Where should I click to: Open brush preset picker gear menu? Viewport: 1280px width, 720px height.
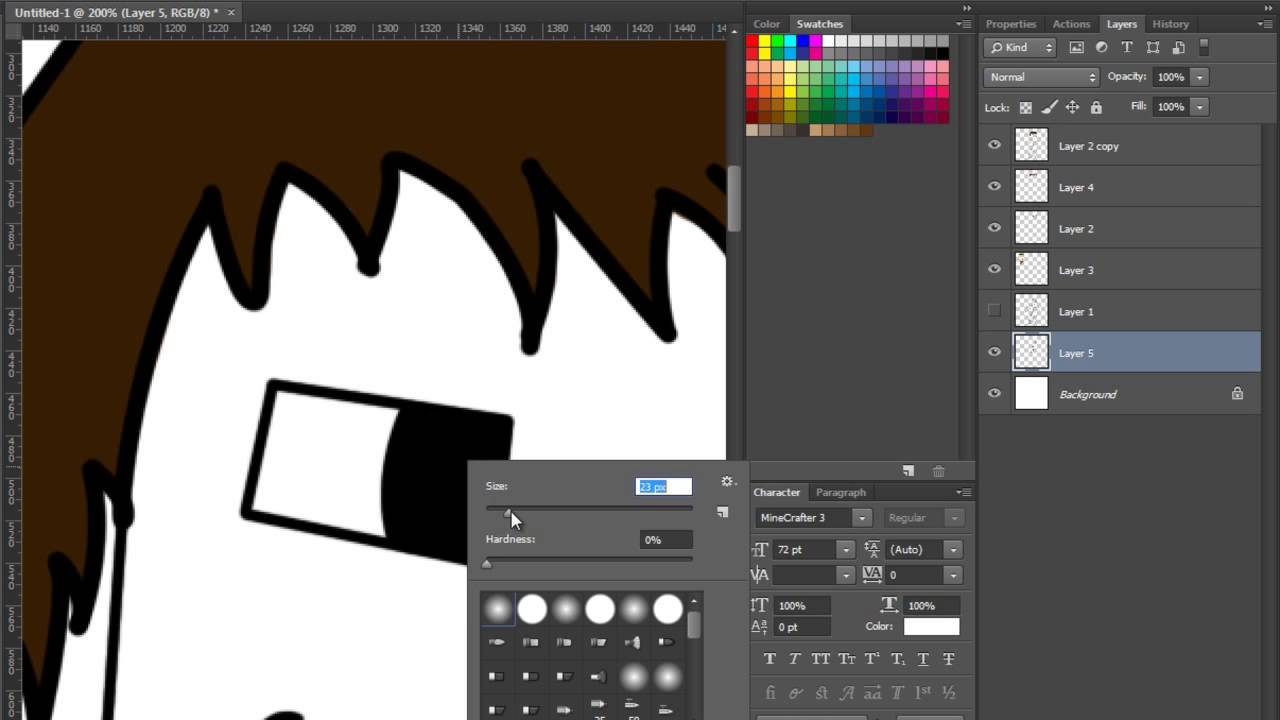[728, 482]
